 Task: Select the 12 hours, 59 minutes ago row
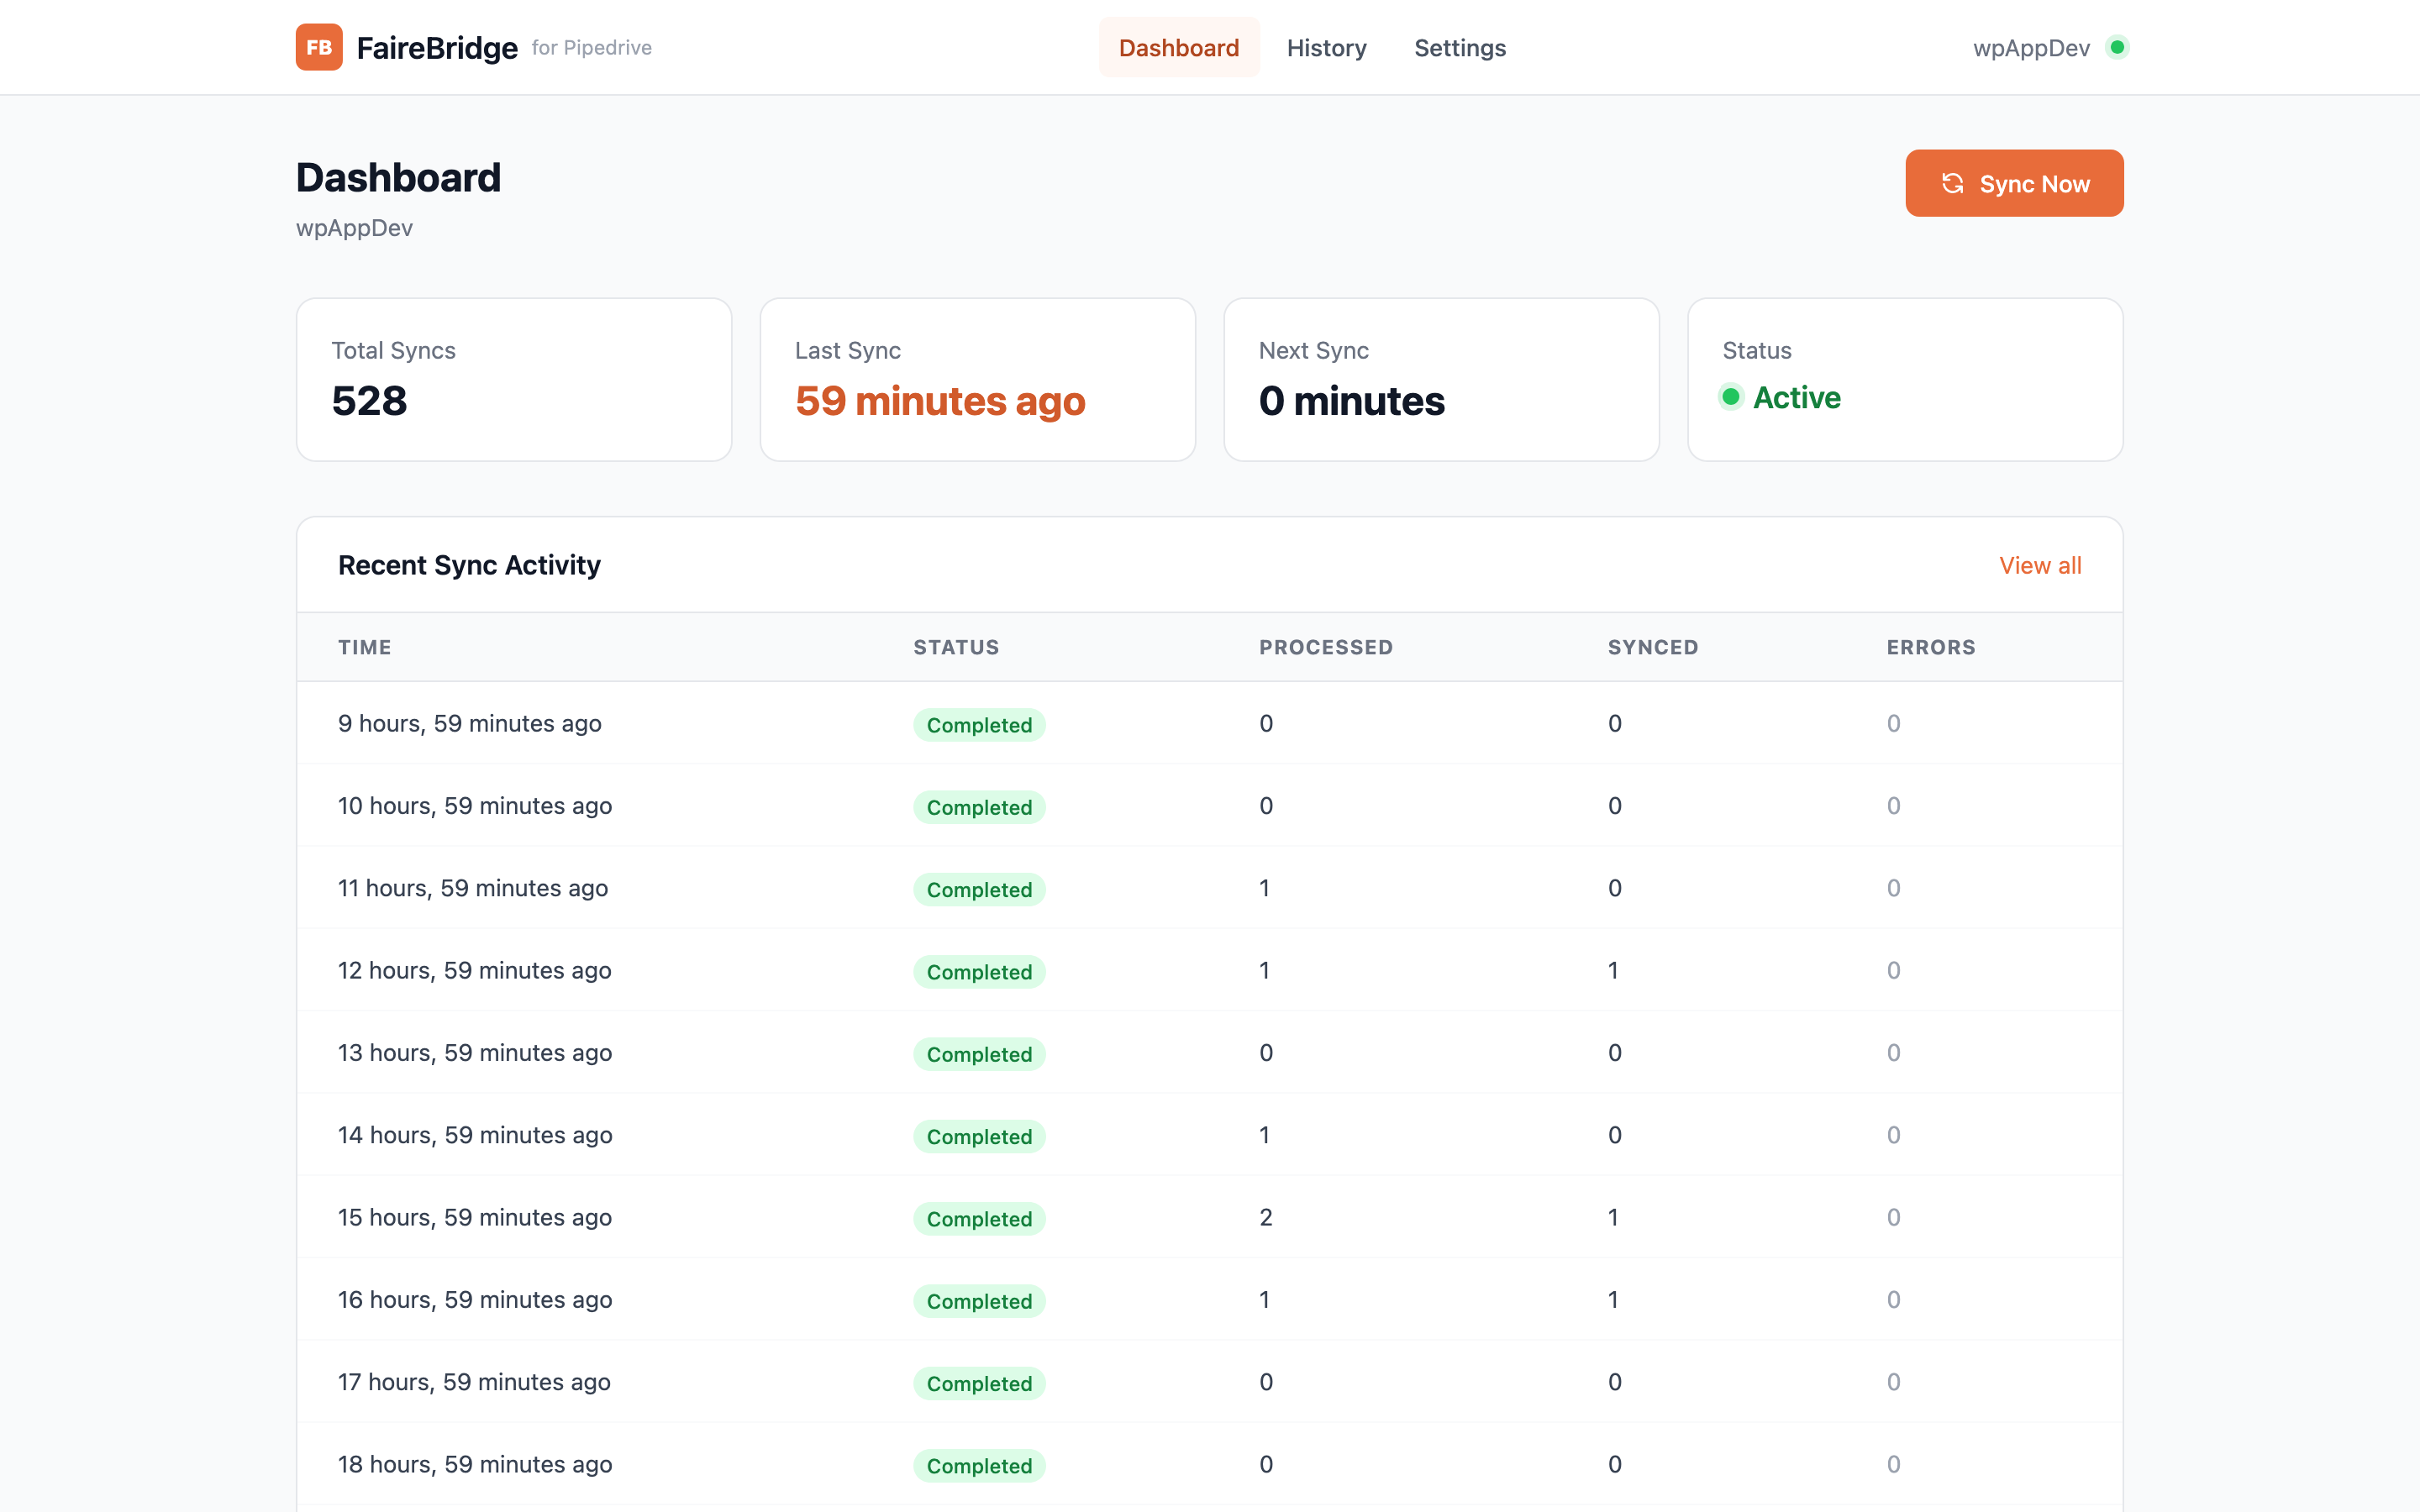1210,970
